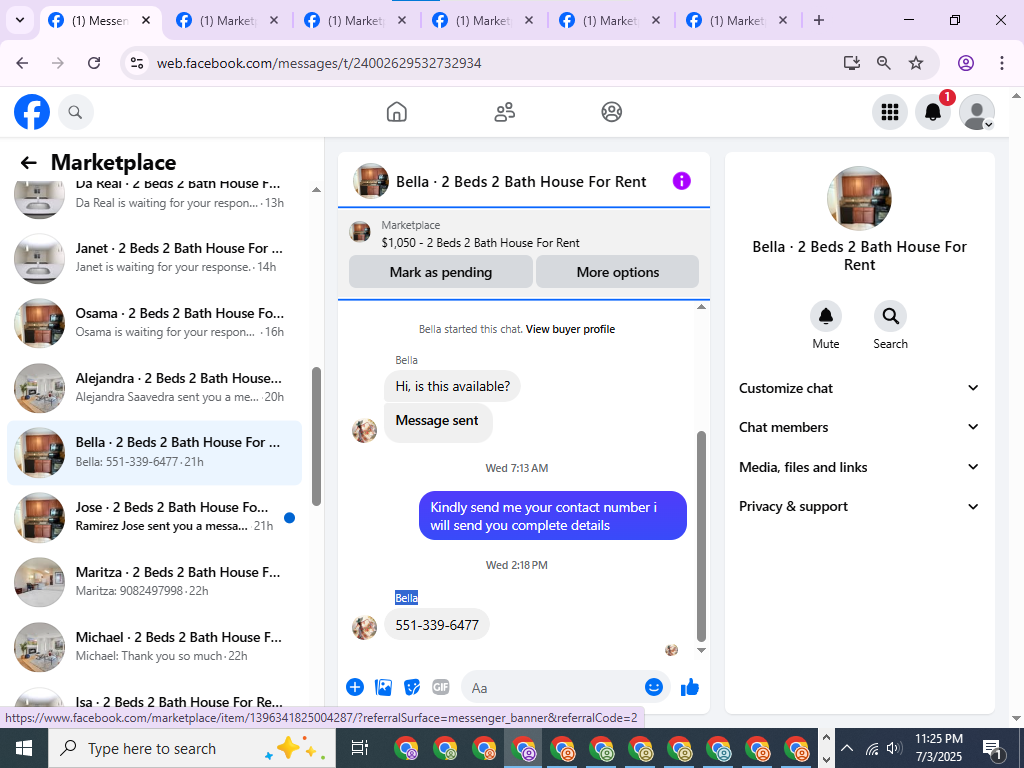The height and width of the screenshot is (768, 1024).
Task: Click the install app icon in address bar
Action: point(851,63)
